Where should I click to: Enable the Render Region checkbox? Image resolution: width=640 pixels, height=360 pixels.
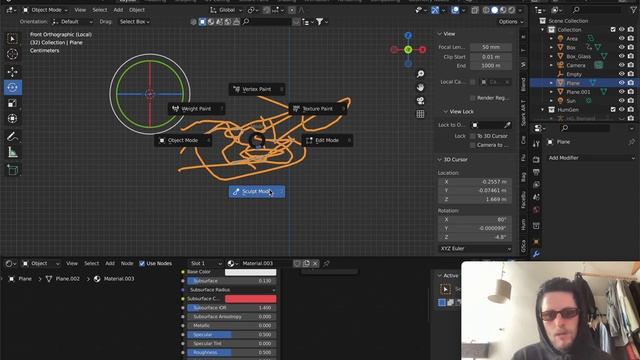(473, 98)
